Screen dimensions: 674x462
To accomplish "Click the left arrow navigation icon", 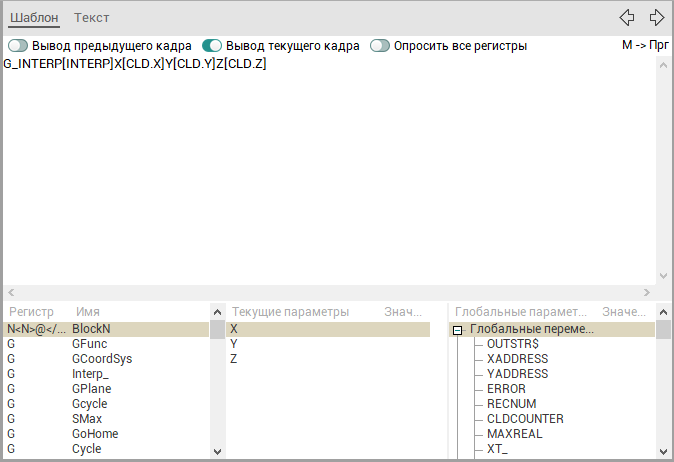I will [627, 17].
